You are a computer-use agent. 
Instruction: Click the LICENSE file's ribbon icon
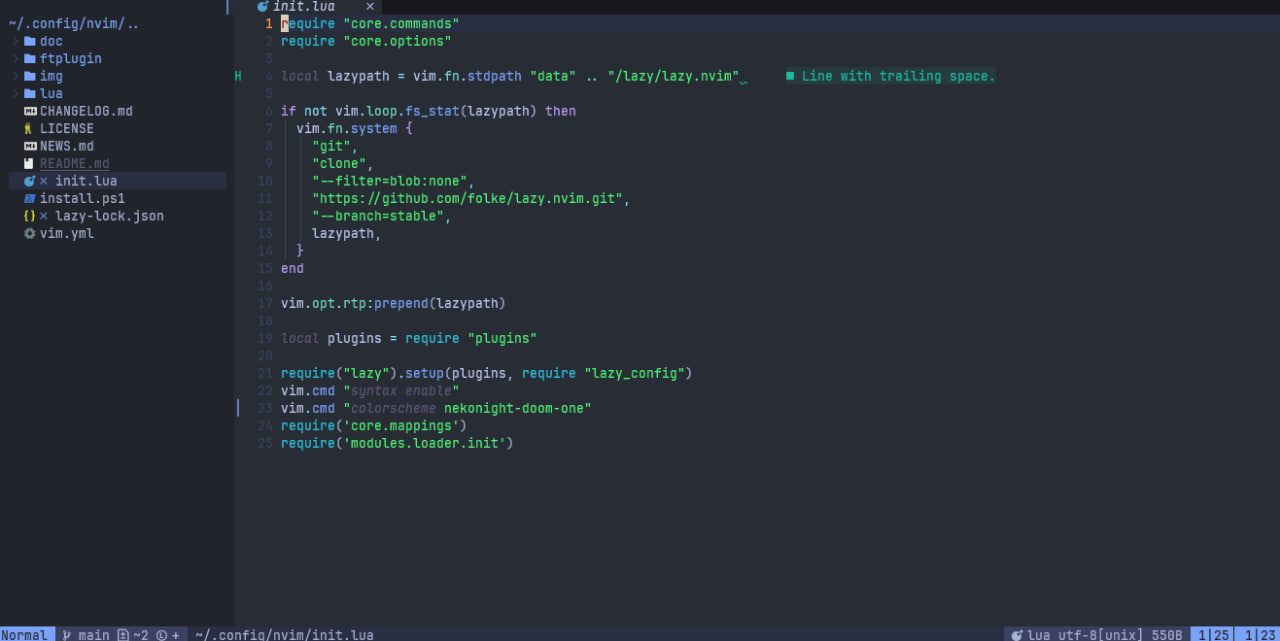click(x=29, y=129)
